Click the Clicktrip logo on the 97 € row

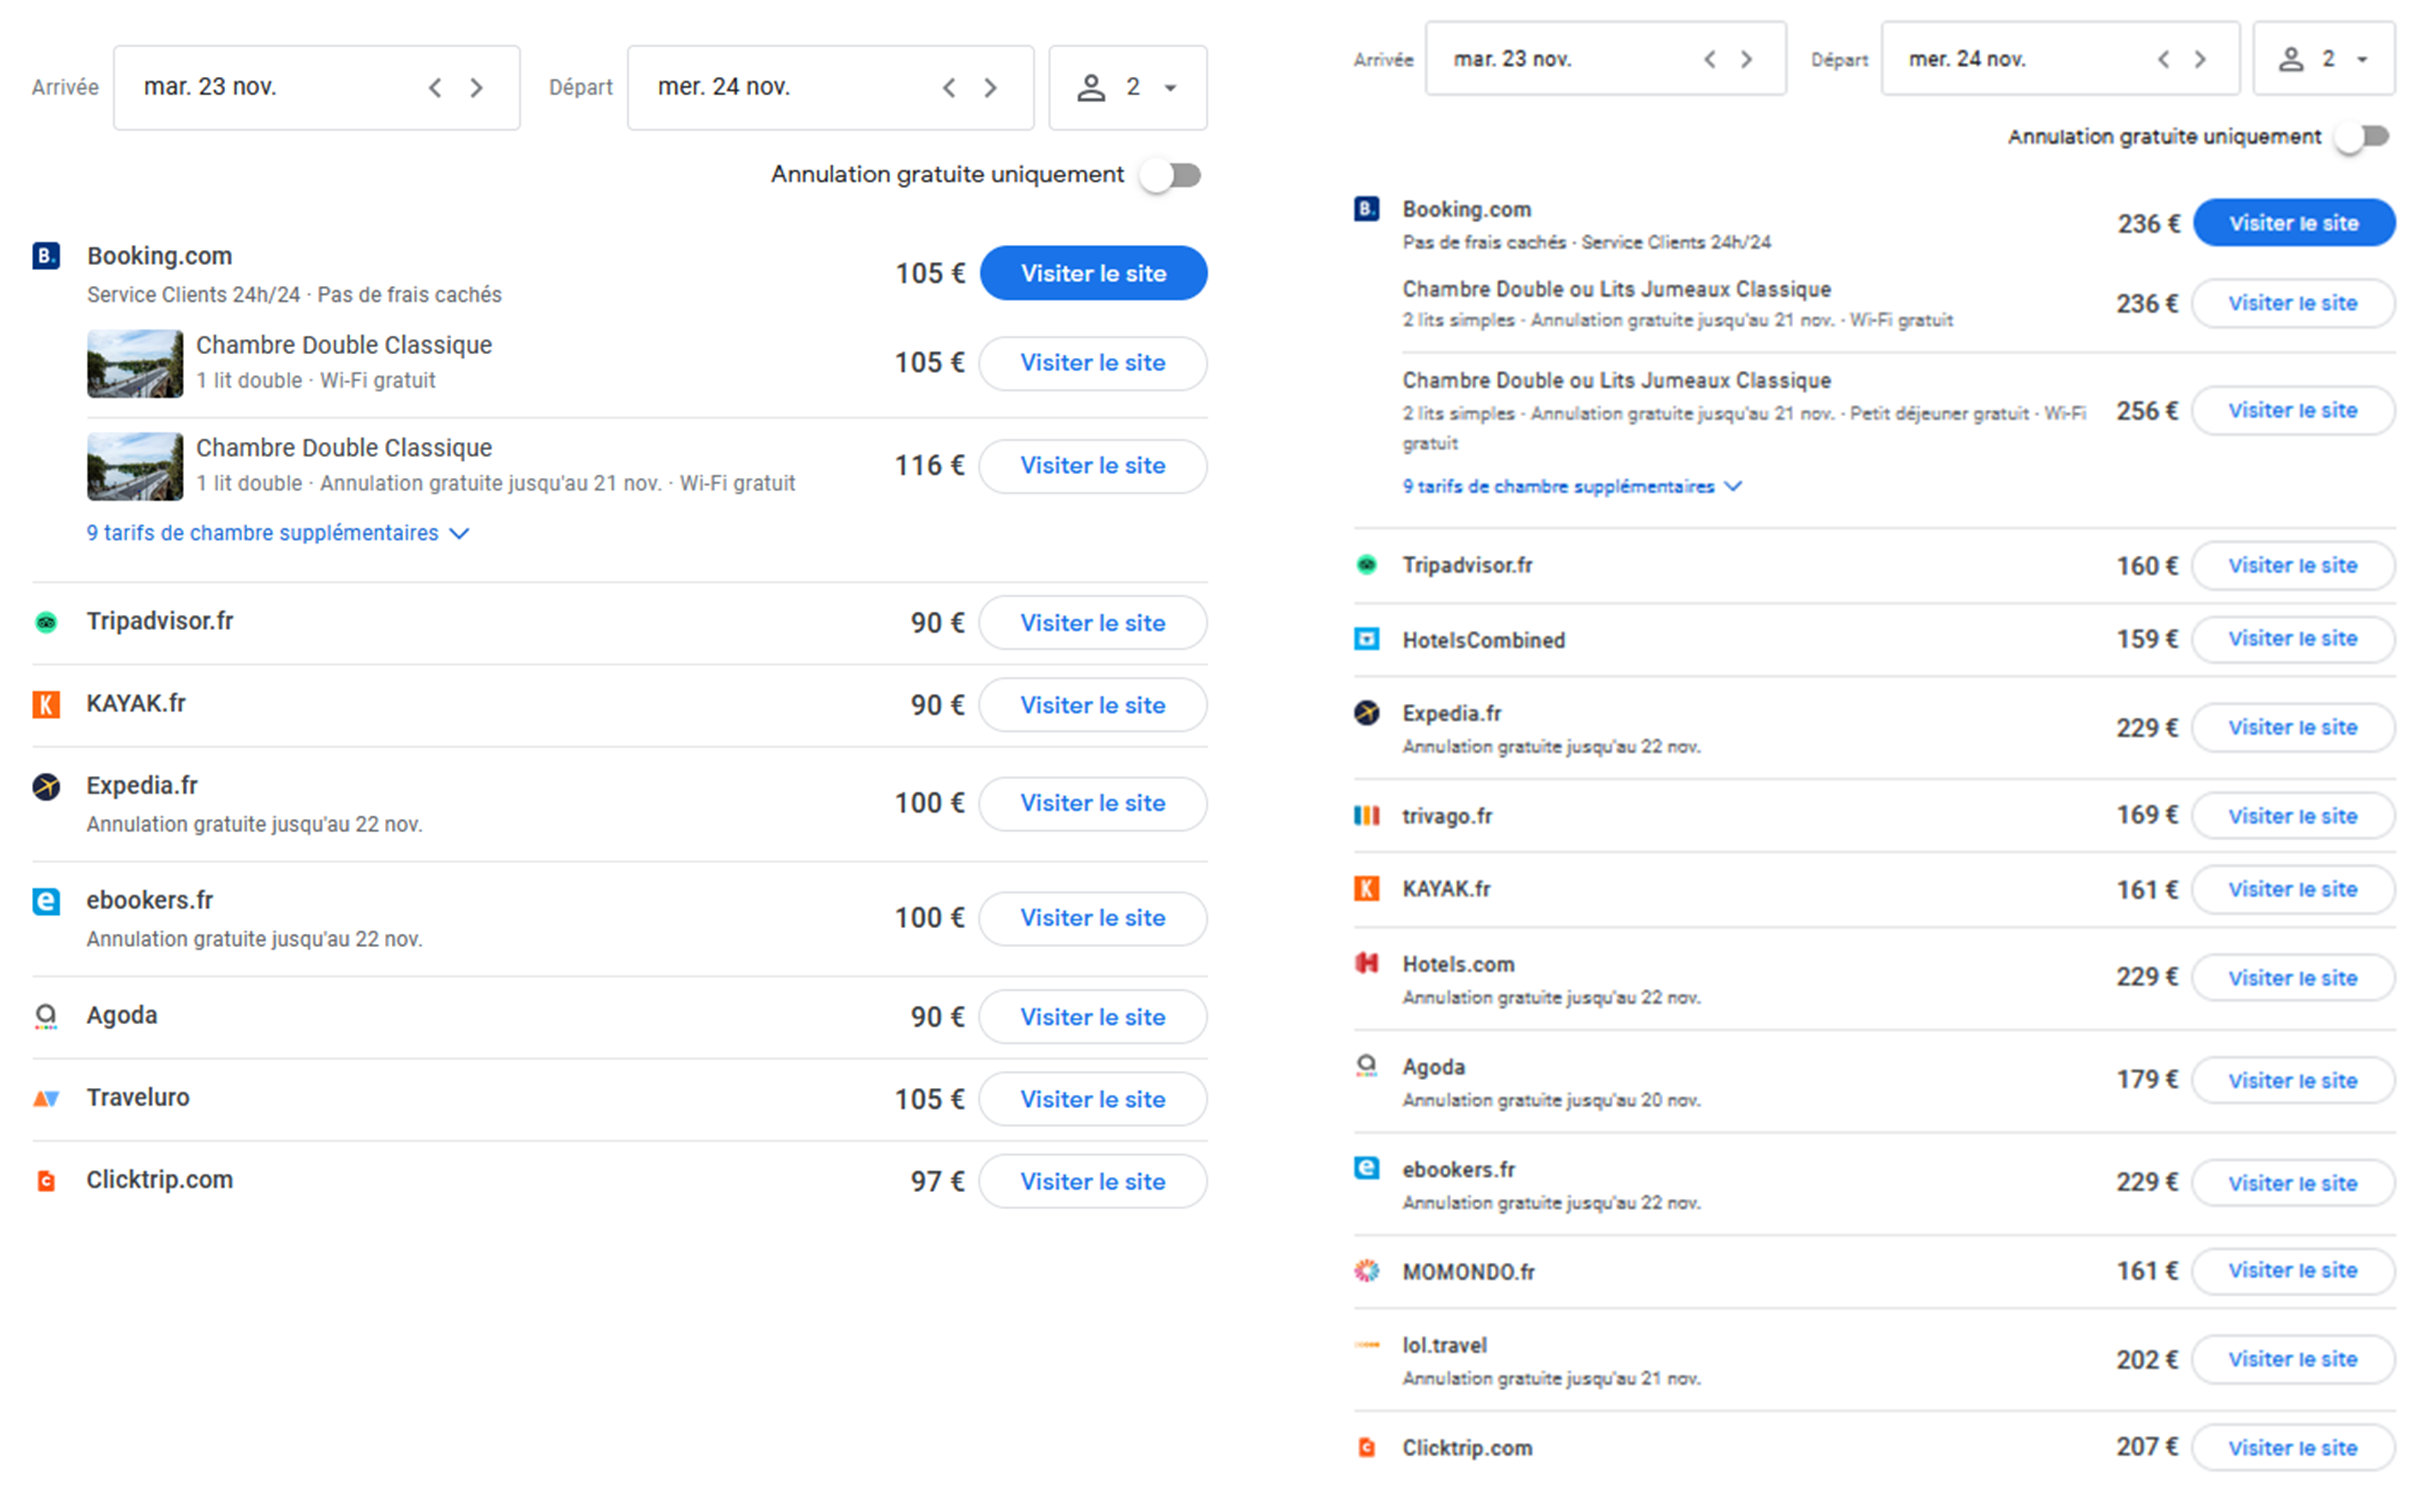tap(46, 1182)
